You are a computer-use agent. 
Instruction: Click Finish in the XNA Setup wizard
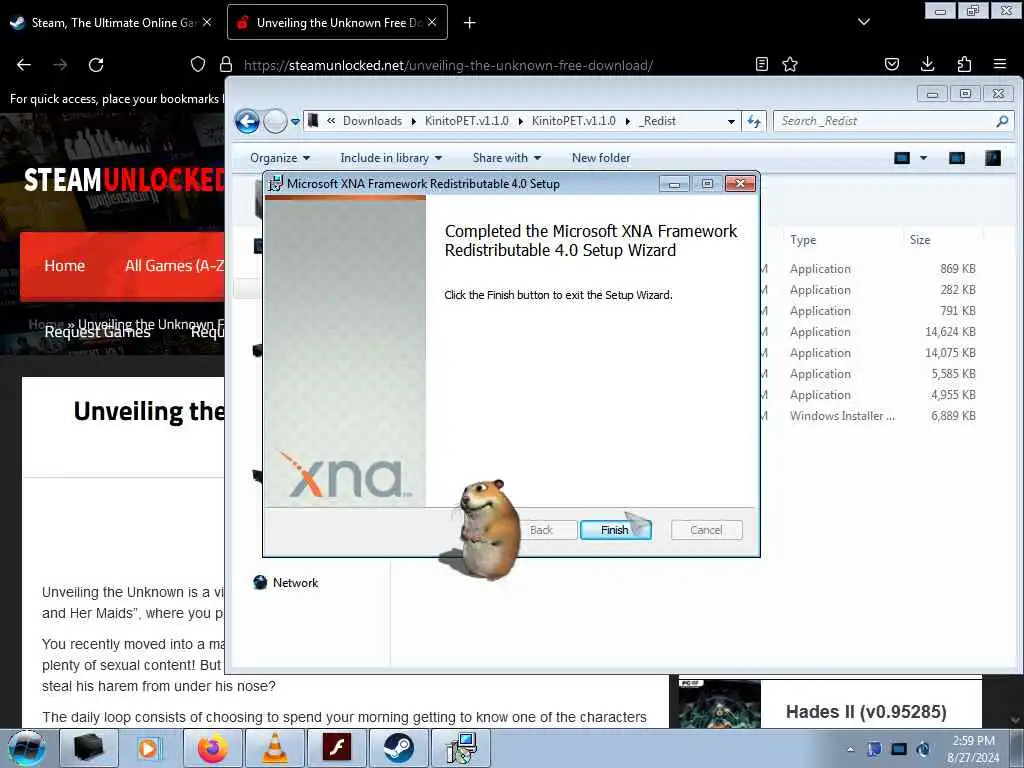click(x=615, y=530)
